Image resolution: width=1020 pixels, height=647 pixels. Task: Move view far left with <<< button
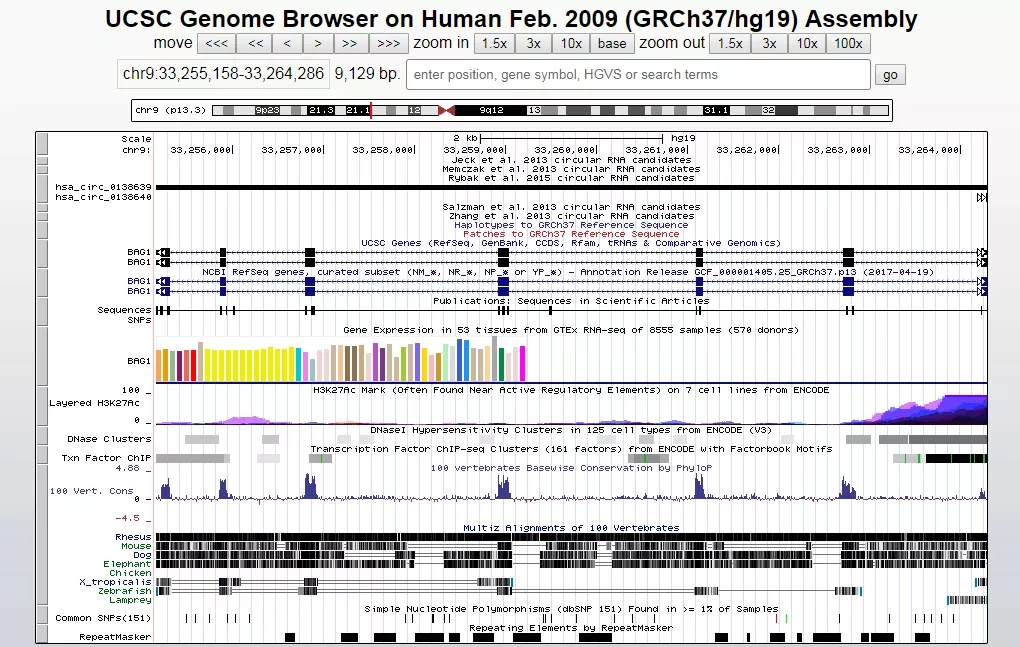[217, 44]
